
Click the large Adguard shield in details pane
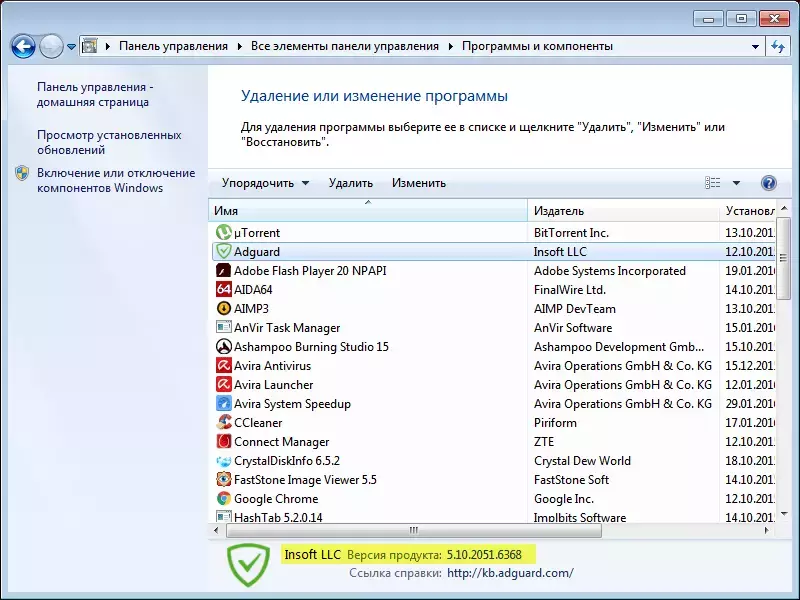point(248,565)
